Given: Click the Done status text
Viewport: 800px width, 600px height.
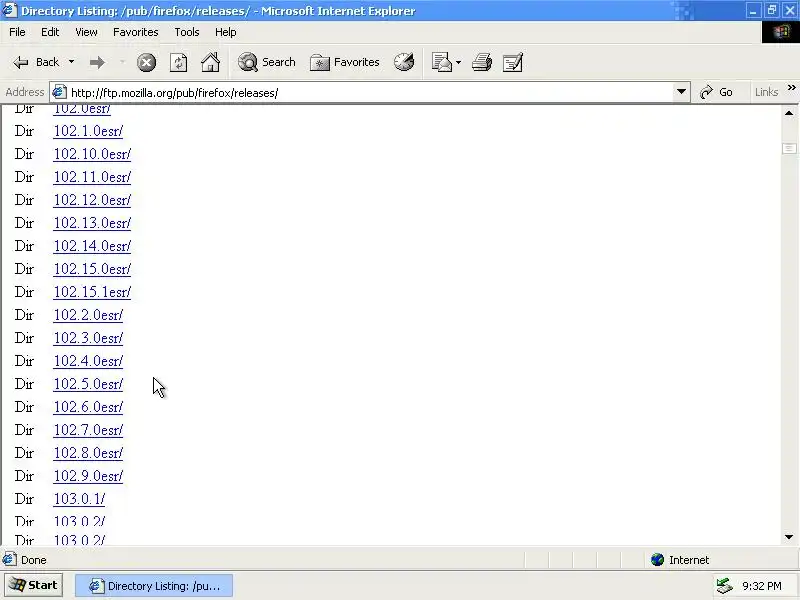Looking at the screenshot, I should click(34, 560).
